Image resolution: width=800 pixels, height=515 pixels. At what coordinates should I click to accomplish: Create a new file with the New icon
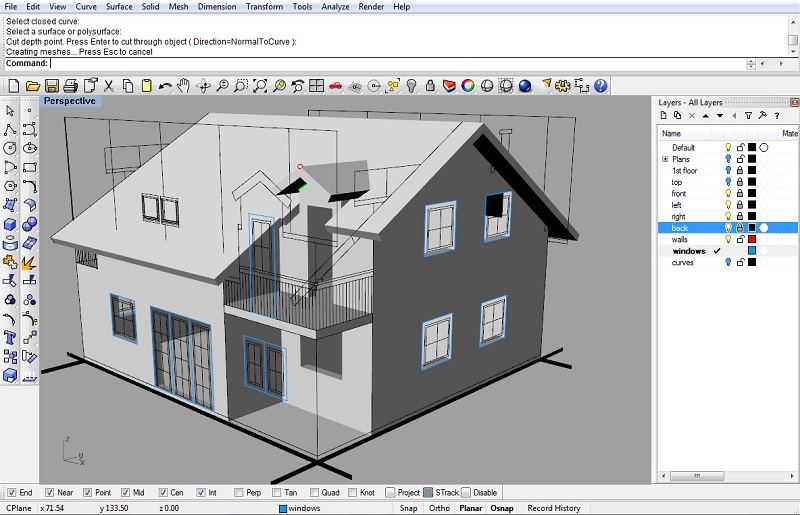click(x=14, y=86)
